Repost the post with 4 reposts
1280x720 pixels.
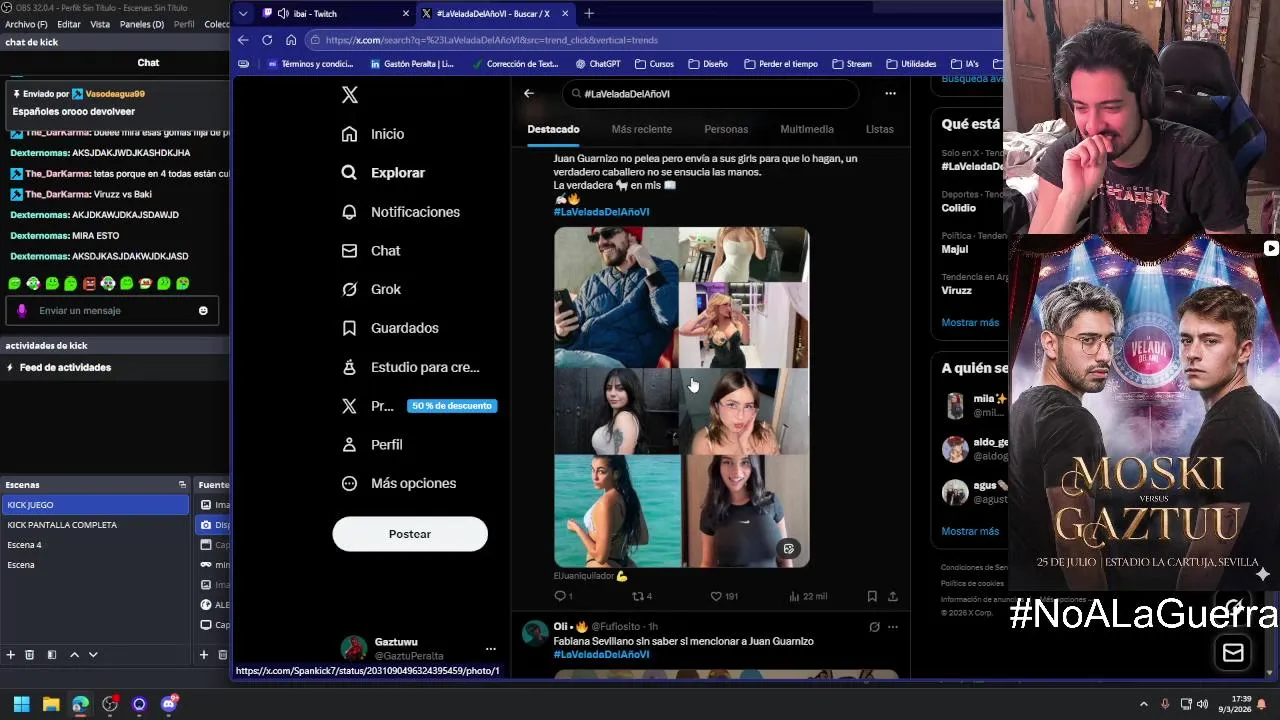[641, 596]
